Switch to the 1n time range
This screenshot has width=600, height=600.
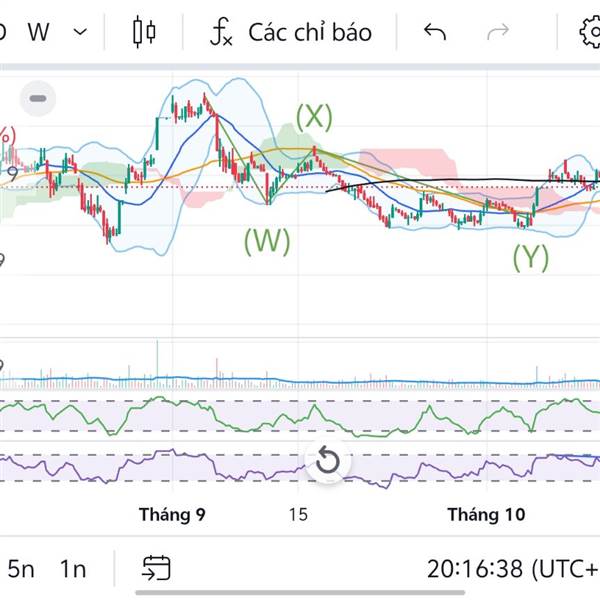tap(72, 569)
